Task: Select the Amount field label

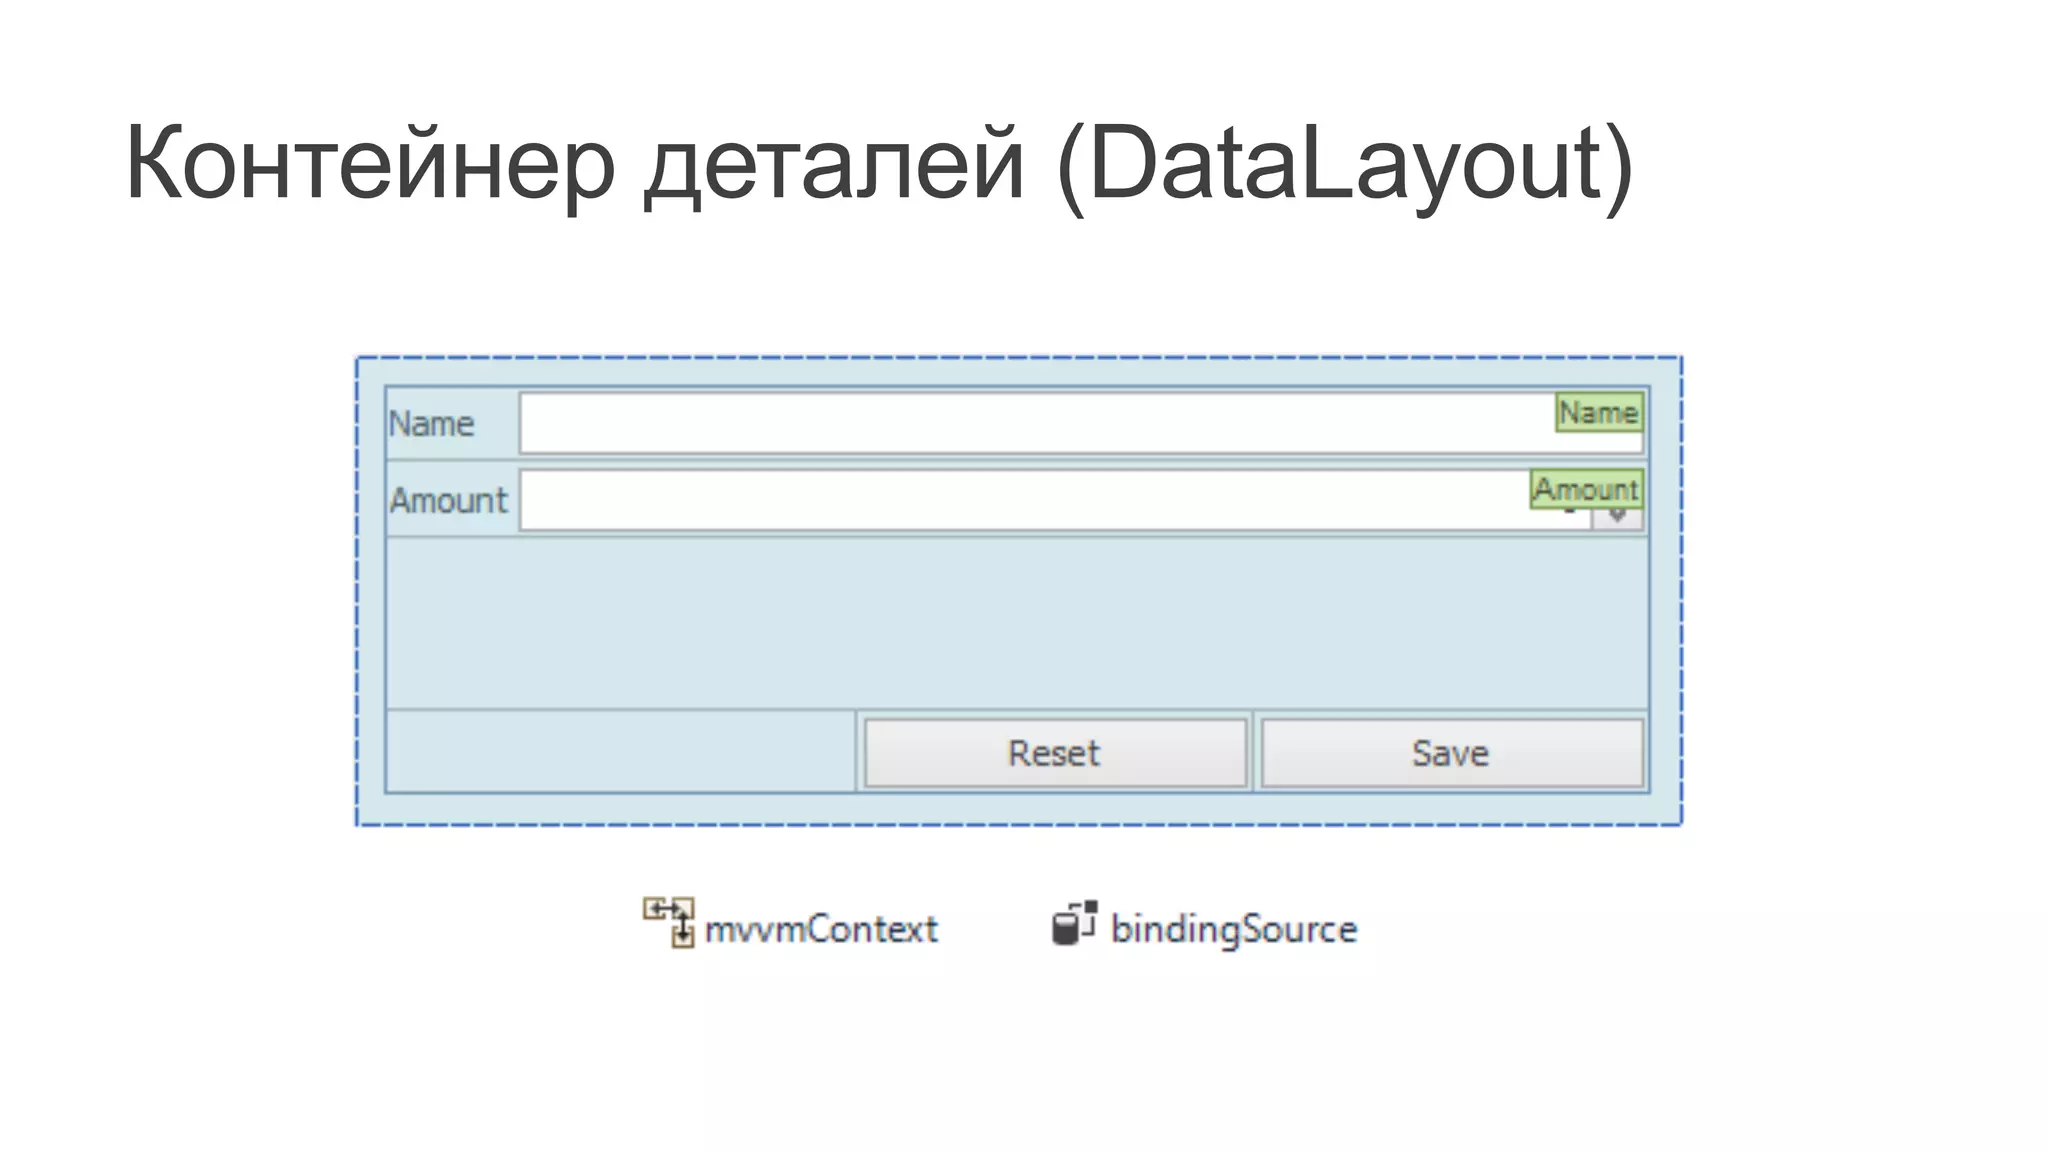Action: point(449,500)
